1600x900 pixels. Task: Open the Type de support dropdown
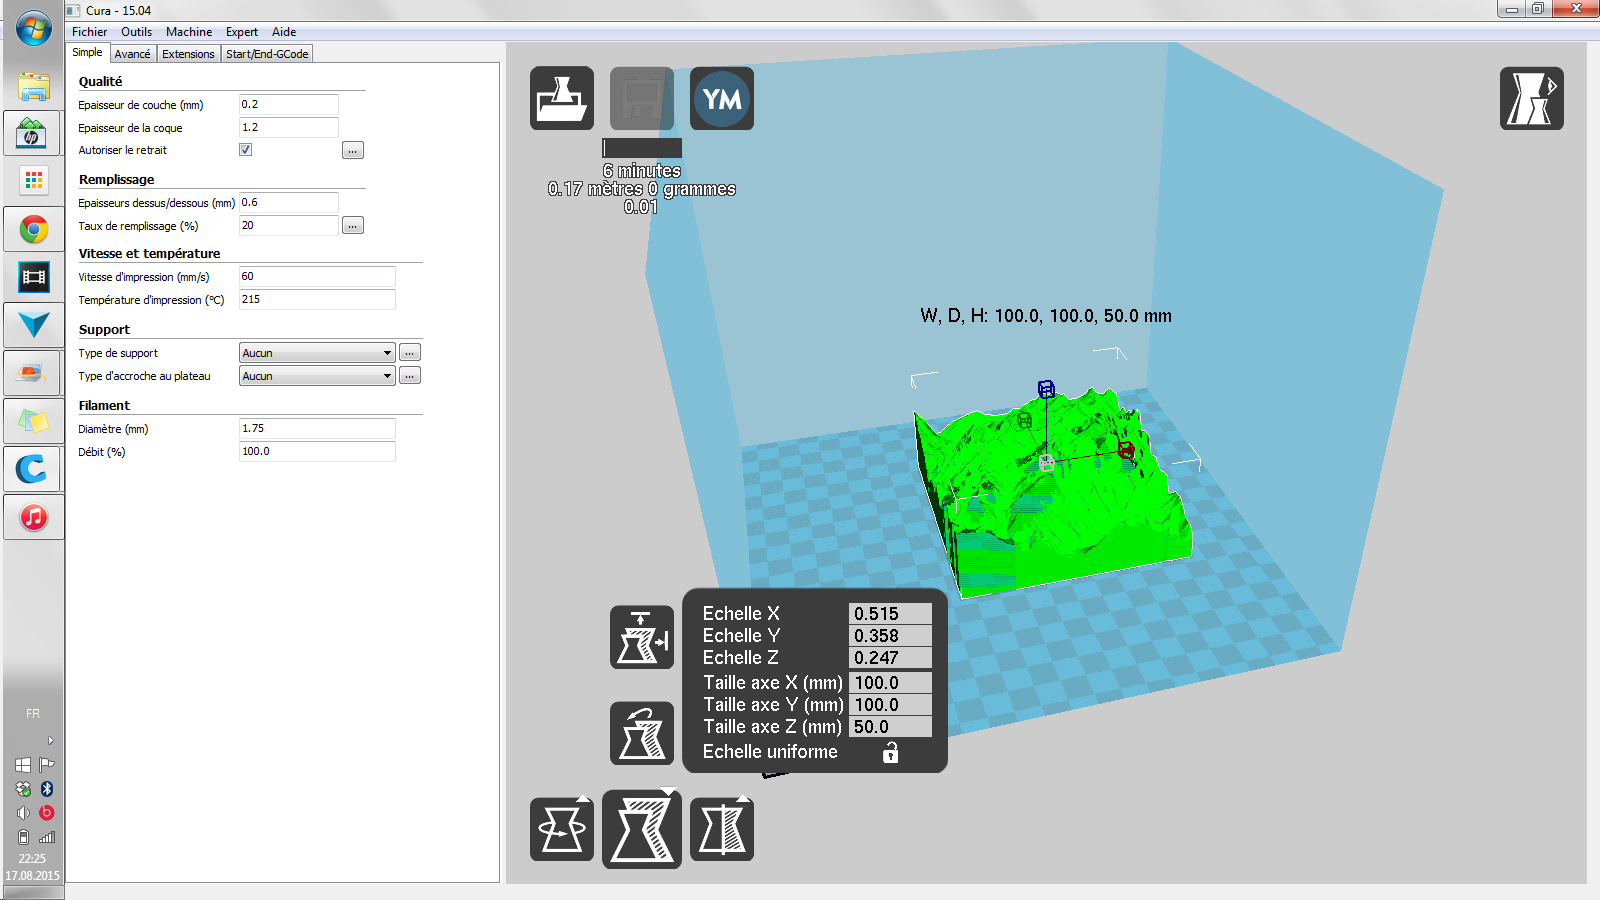(317, 353)
